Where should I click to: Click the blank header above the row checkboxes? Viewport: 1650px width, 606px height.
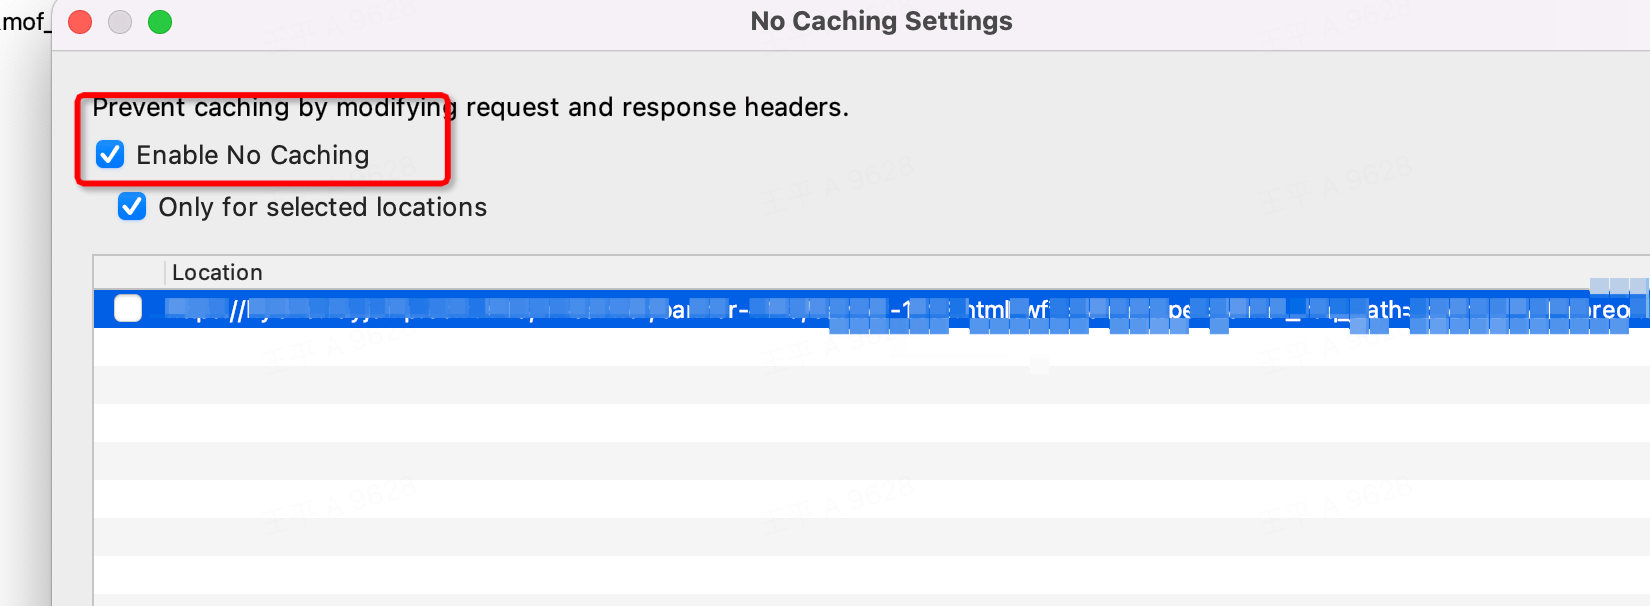point(129,273)
